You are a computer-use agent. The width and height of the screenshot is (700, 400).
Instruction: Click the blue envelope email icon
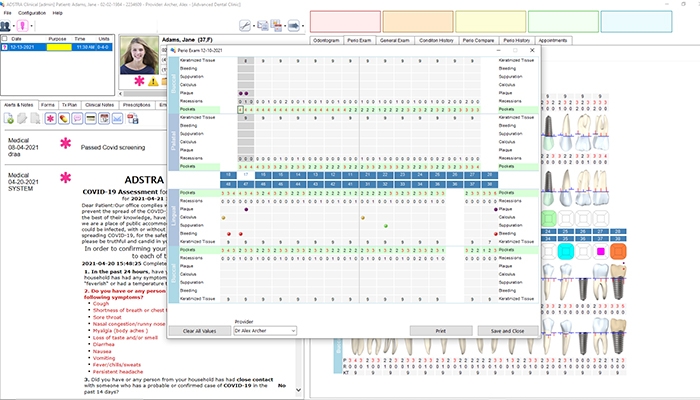(117, 118)
